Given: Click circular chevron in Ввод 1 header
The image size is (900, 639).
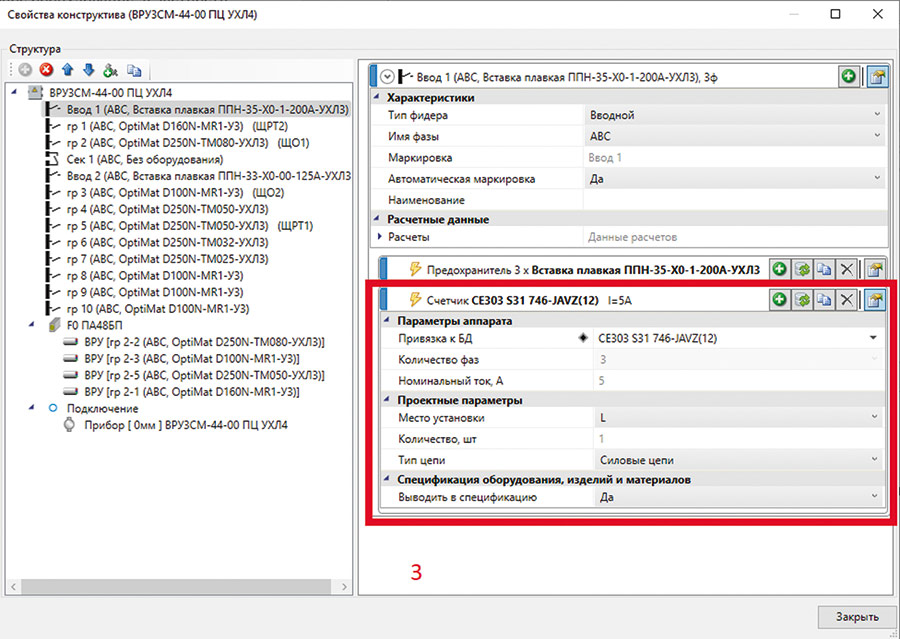Looking at the screenshot, I should click(x=388, y=76).
